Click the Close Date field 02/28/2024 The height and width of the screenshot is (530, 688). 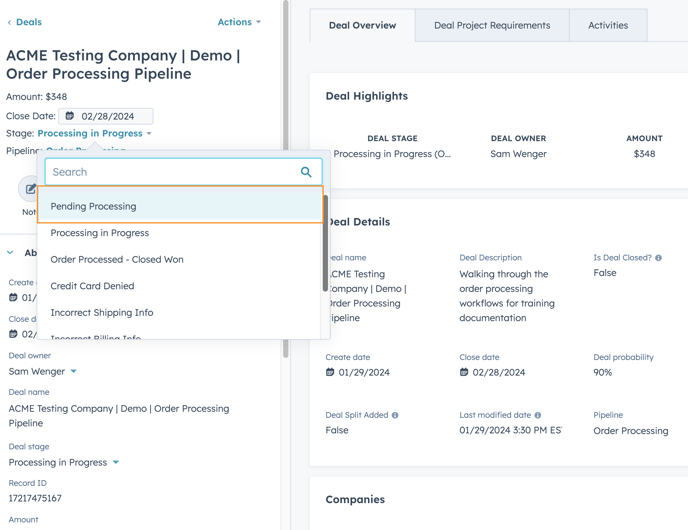pos(106,116)
